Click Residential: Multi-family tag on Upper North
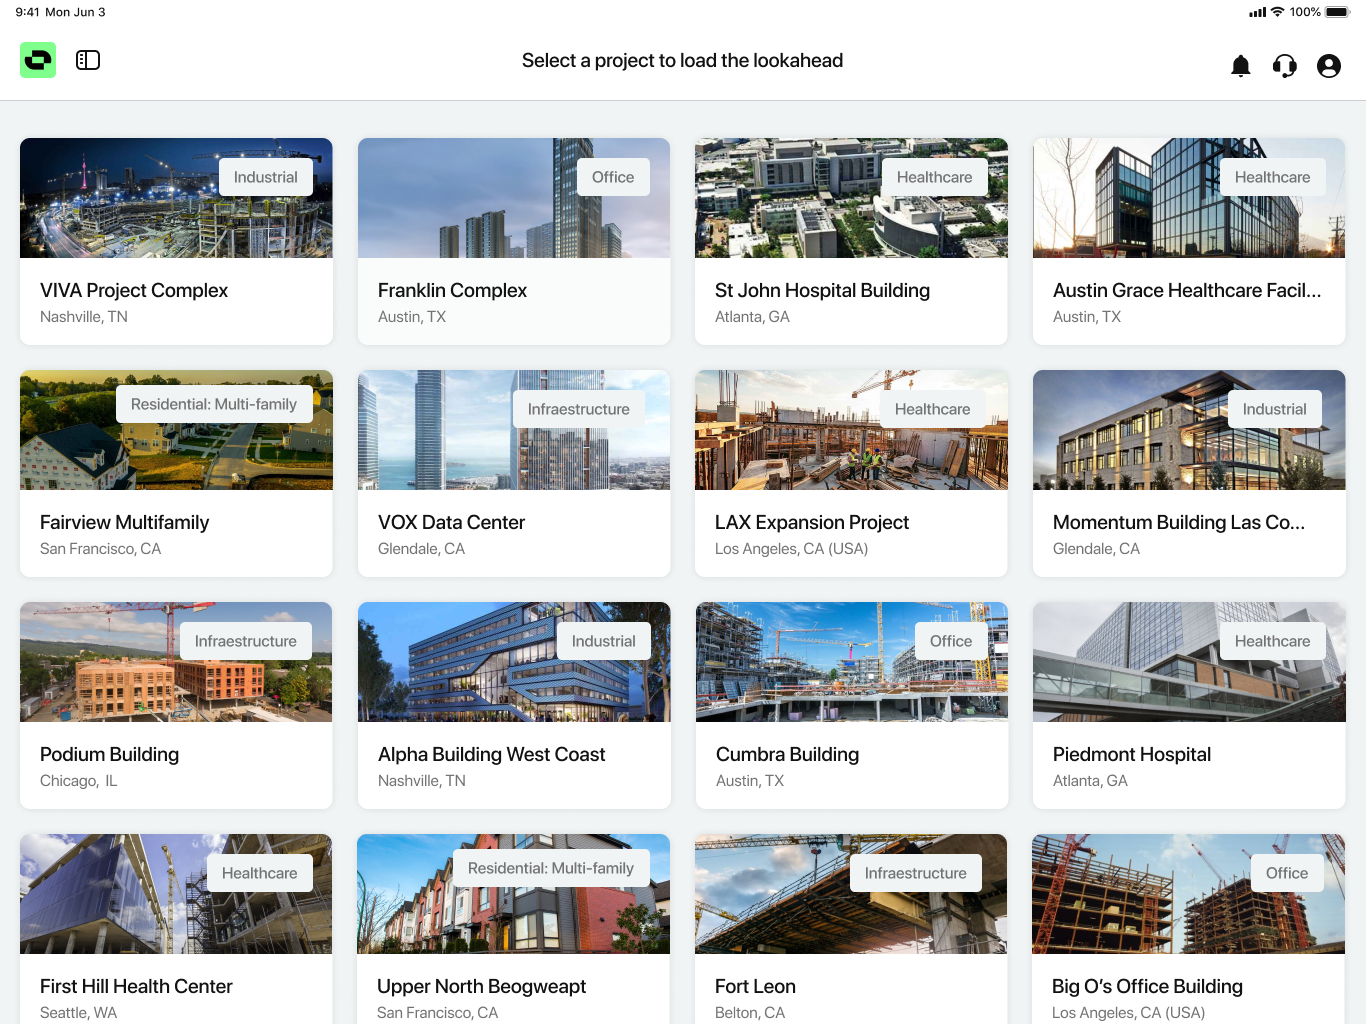 pyautogui.click(x=551, y=868)
